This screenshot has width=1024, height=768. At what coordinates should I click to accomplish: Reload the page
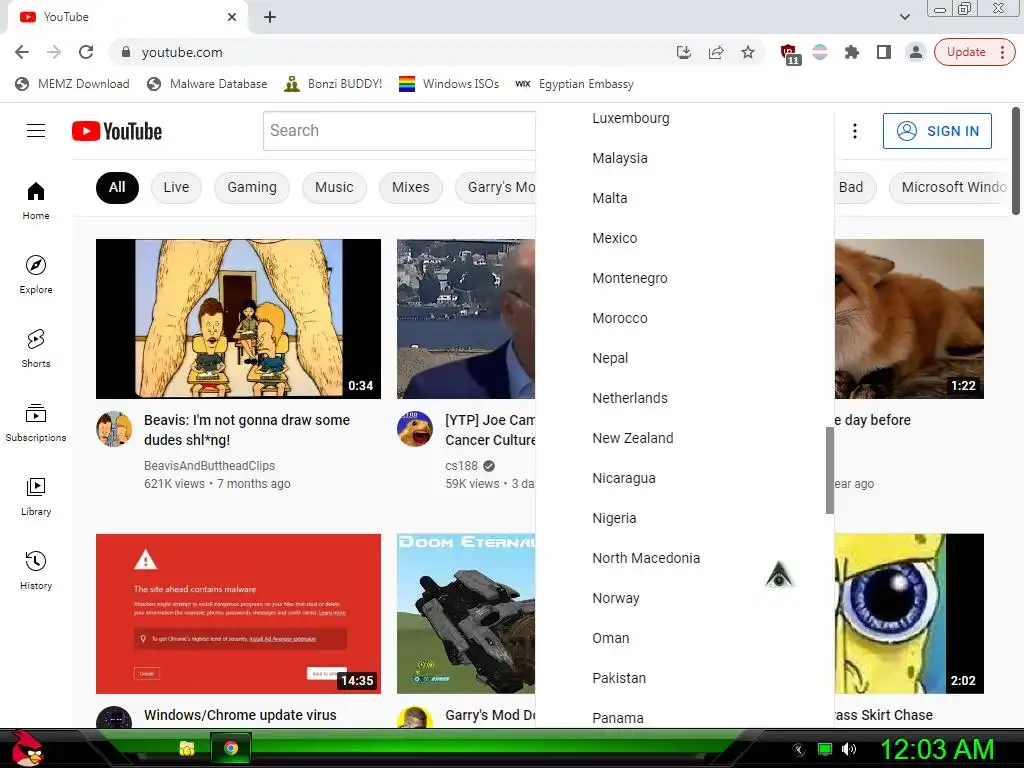tap(86, 52)
